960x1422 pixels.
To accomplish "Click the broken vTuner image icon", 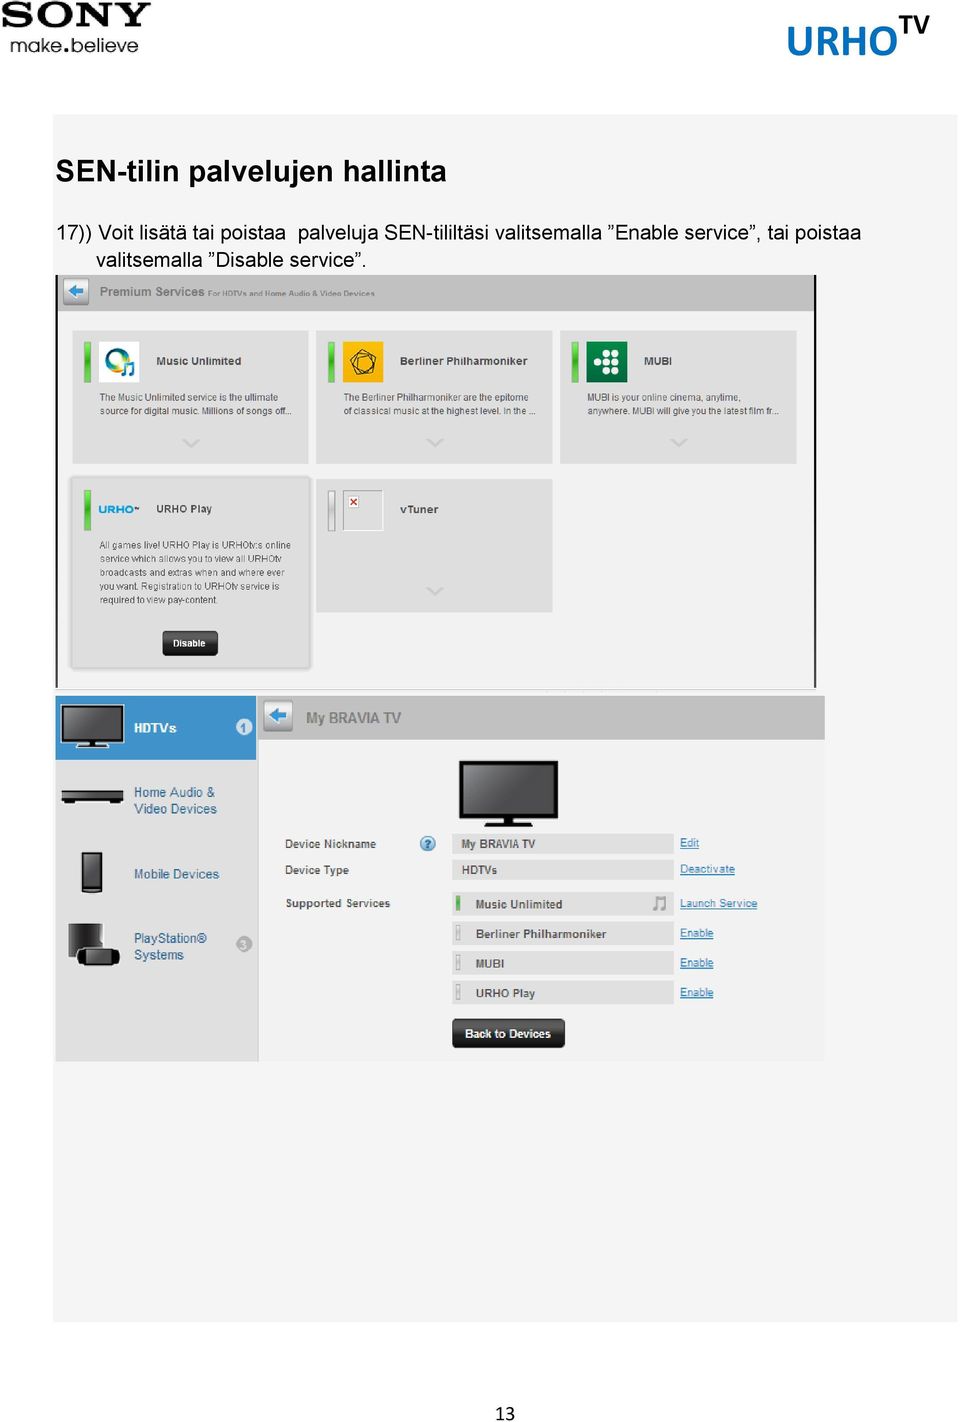I will pos(363,510).
